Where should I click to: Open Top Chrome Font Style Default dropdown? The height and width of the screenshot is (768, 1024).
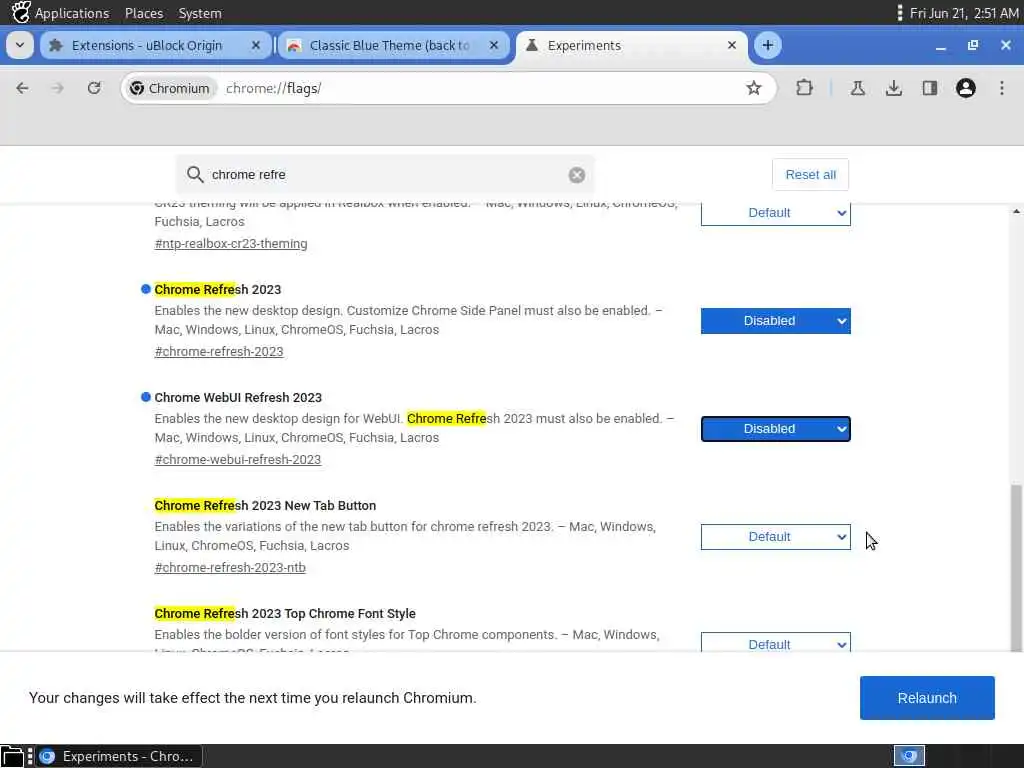775,642
